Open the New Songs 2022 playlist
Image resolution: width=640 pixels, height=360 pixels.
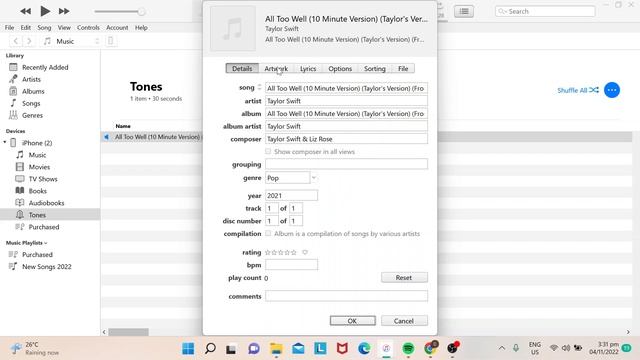(47, 267)
